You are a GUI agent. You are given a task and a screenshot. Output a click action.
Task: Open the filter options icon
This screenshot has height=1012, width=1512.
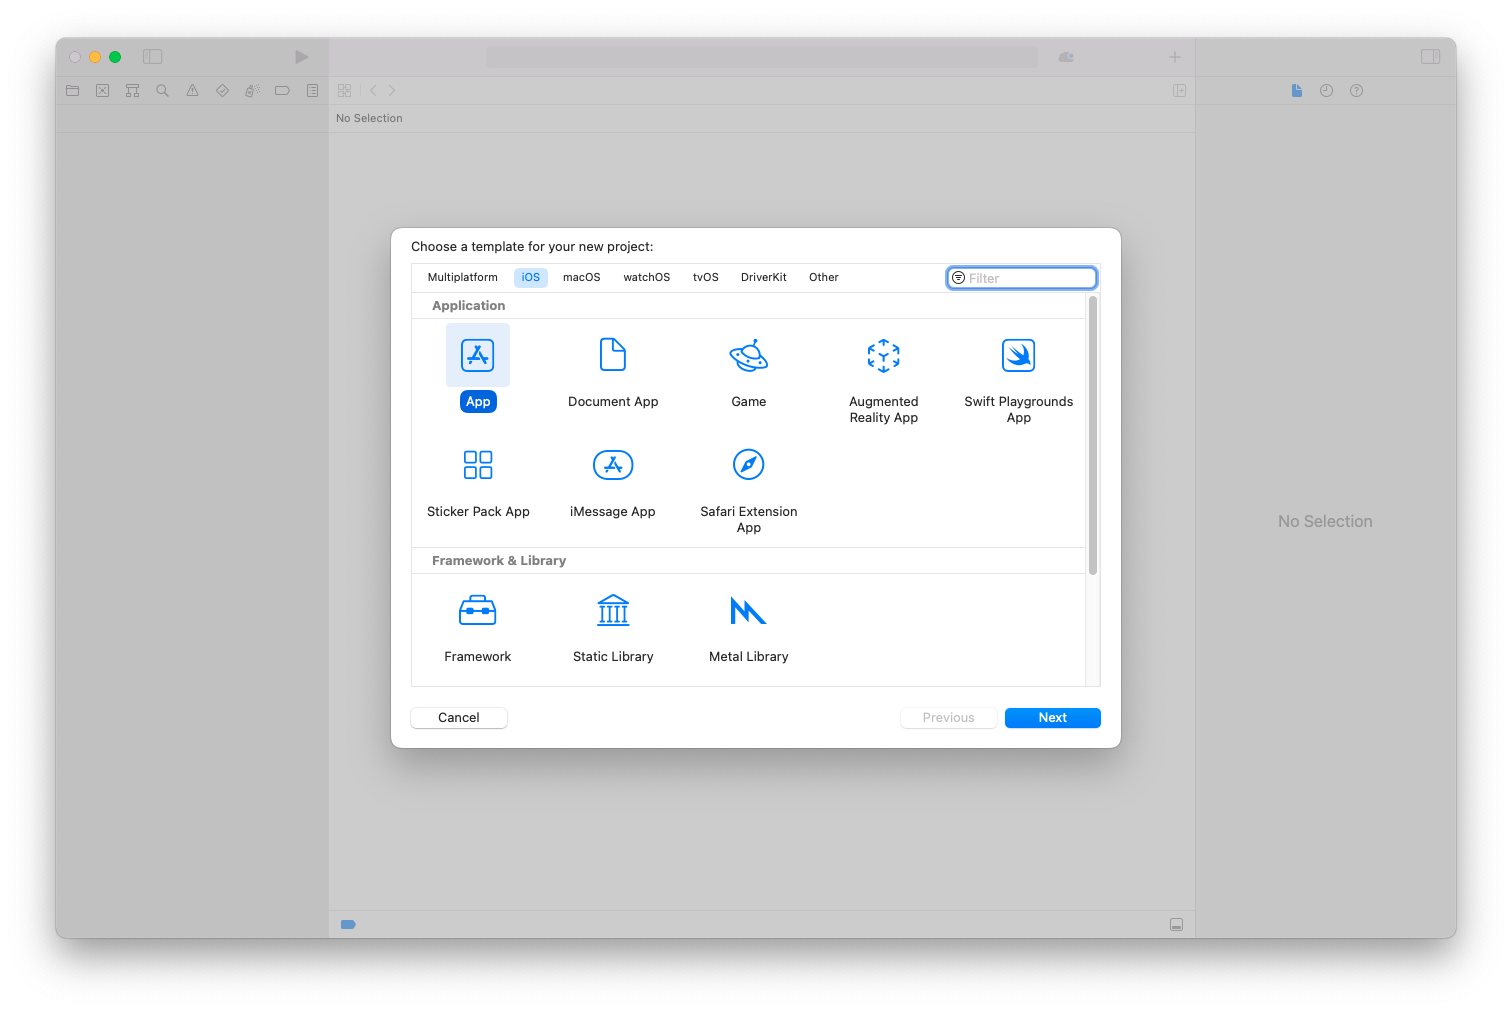958,278
